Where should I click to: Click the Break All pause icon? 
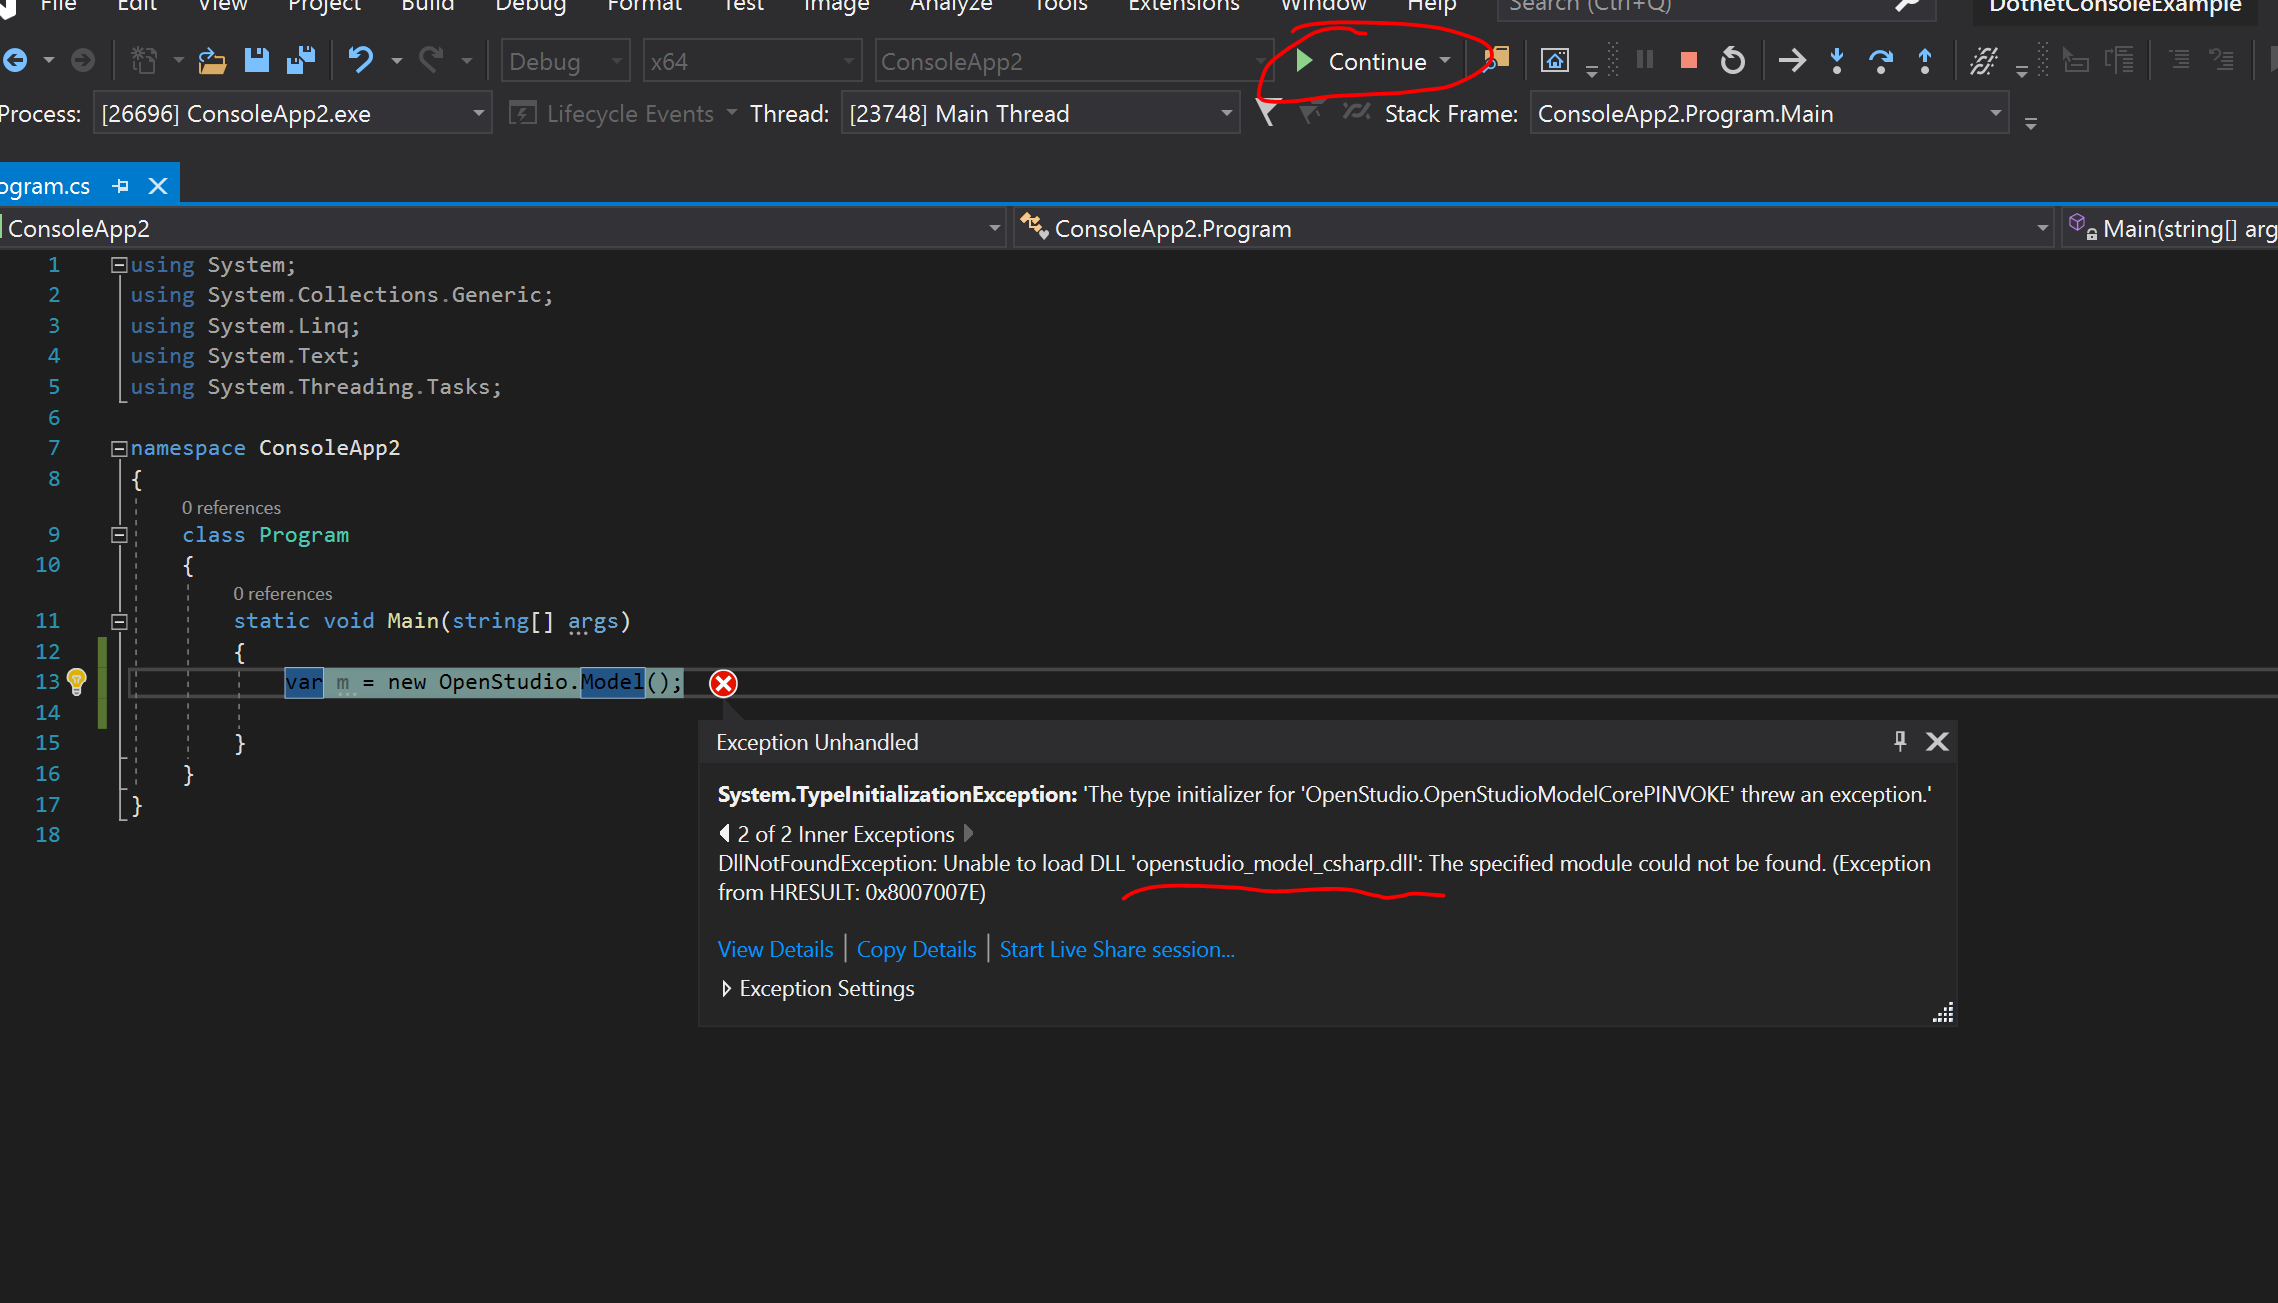coord(1644,60)
